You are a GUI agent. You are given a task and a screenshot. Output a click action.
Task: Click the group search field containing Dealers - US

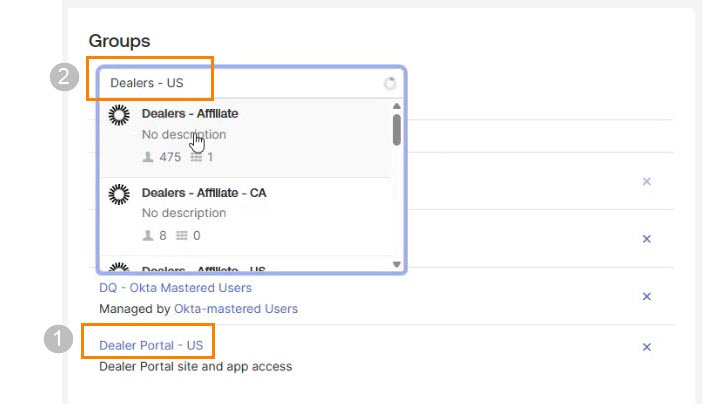(x=240, y=83)
